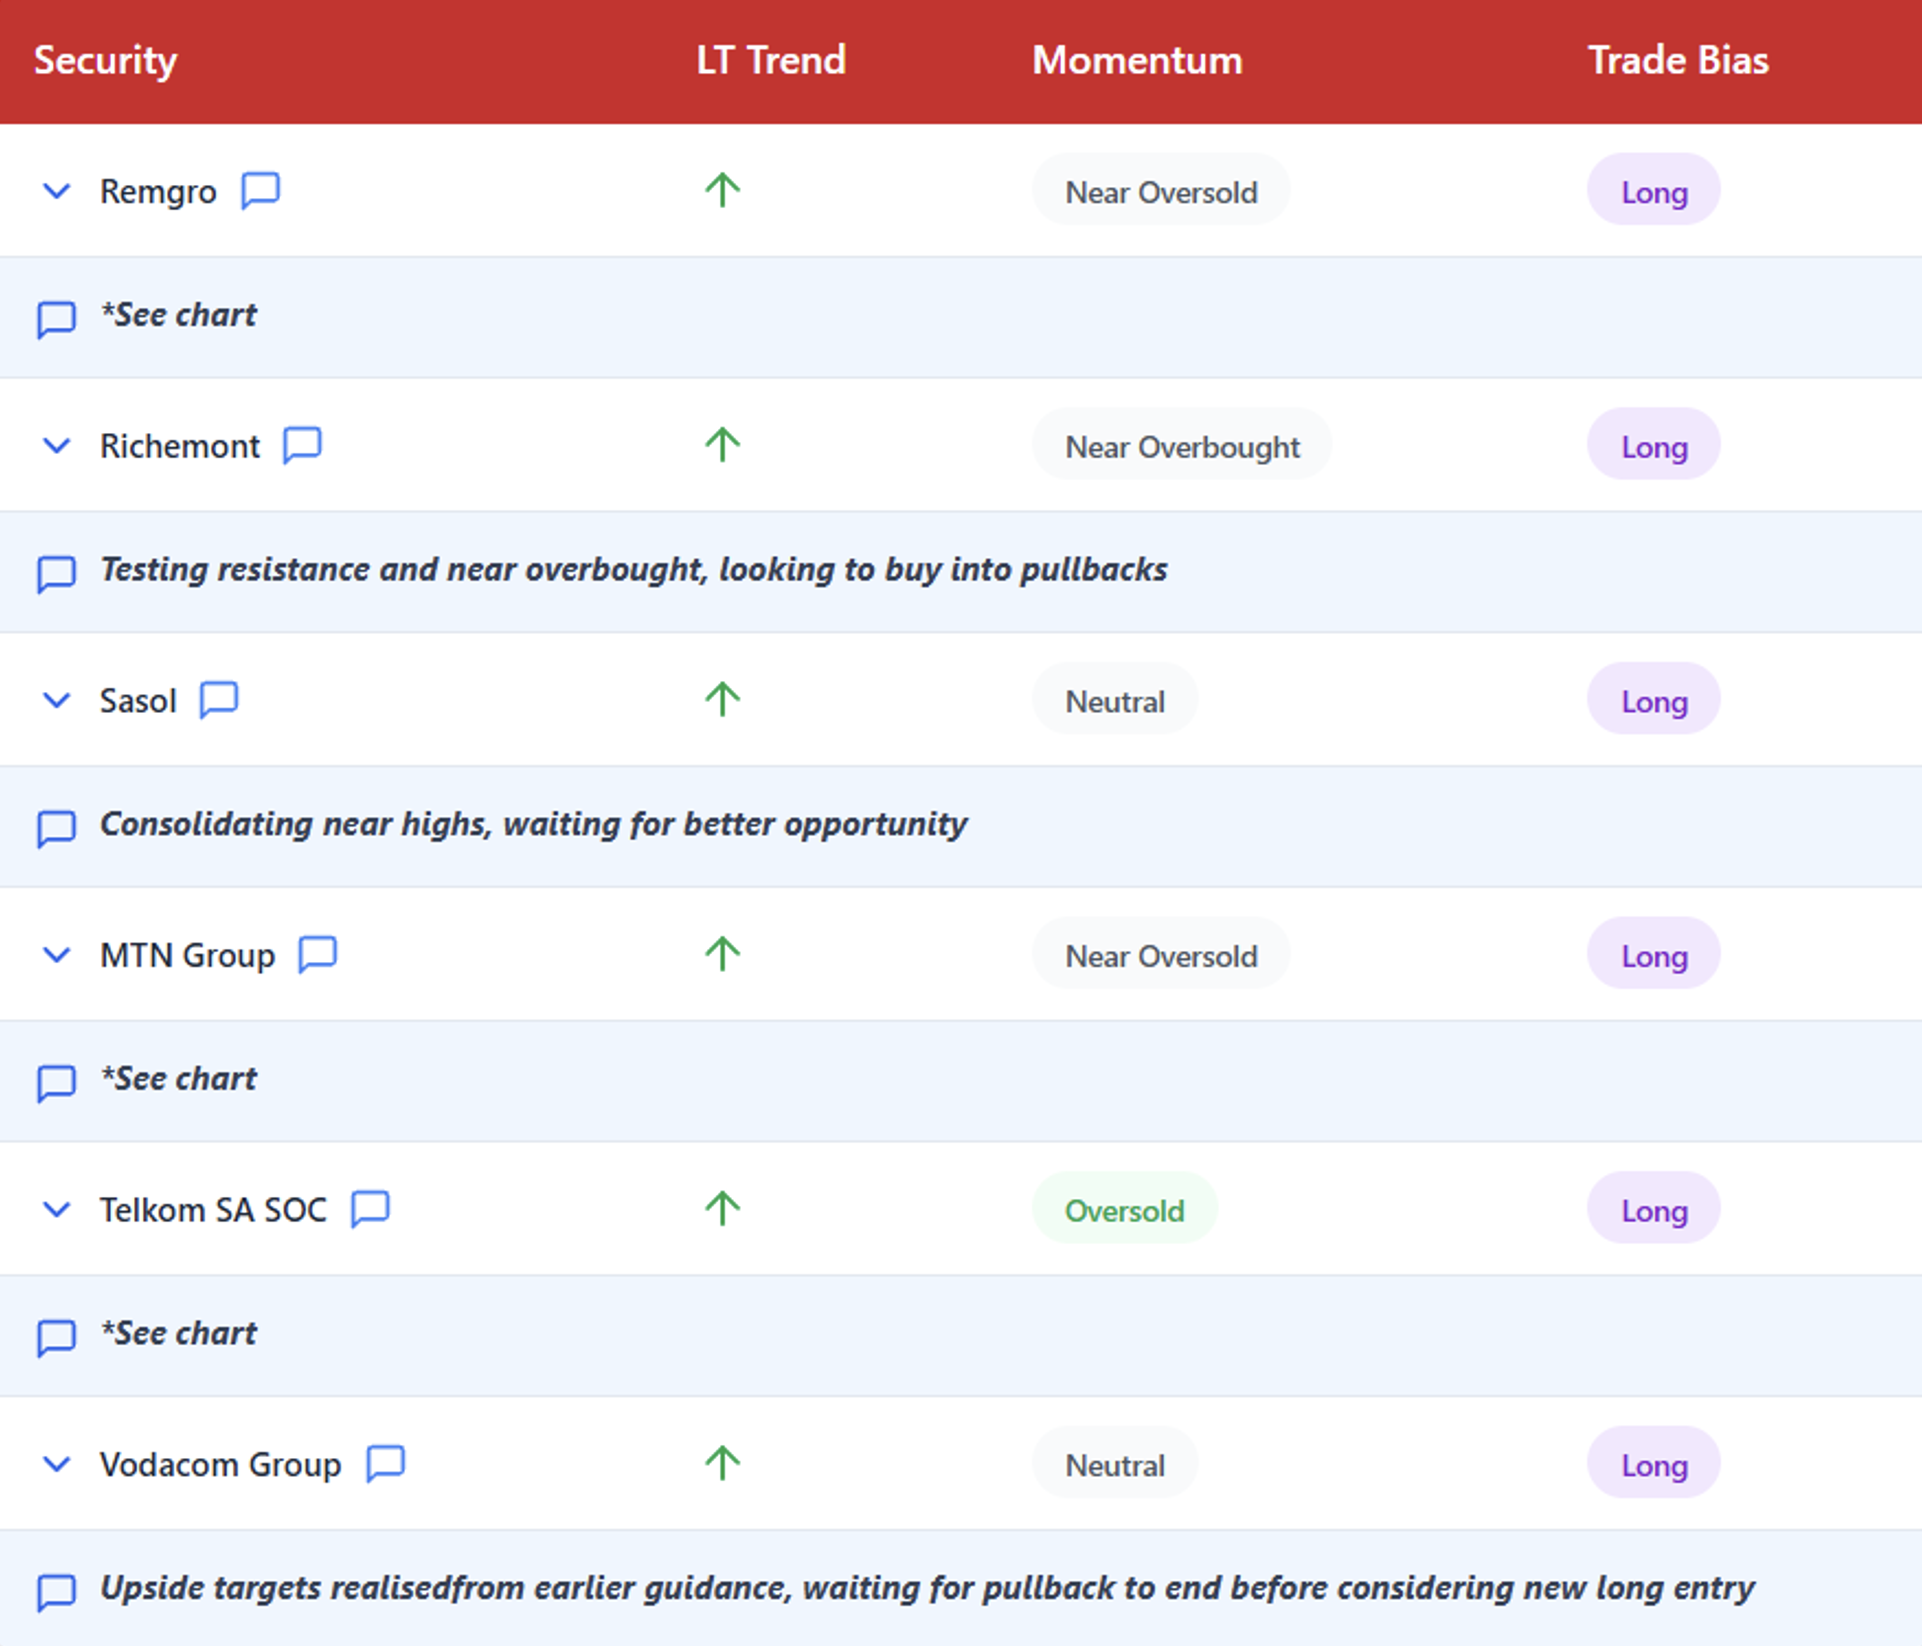Click the Long bias badge for Remgro
Screen dimensions: 1922x1646
click(x=1654, y=190)
